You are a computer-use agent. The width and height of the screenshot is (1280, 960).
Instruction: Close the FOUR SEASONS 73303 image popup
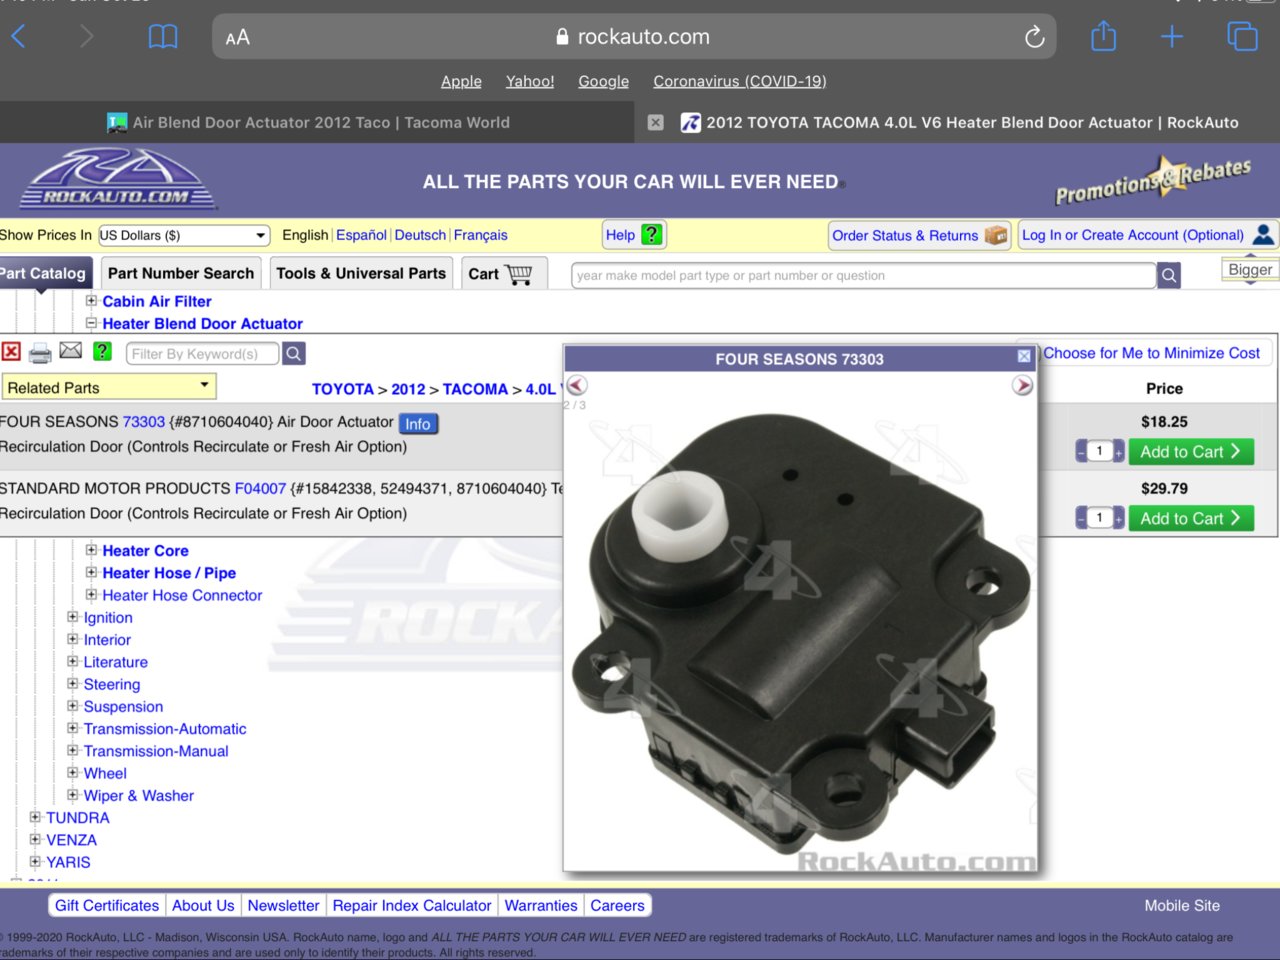coord(1024,357)
